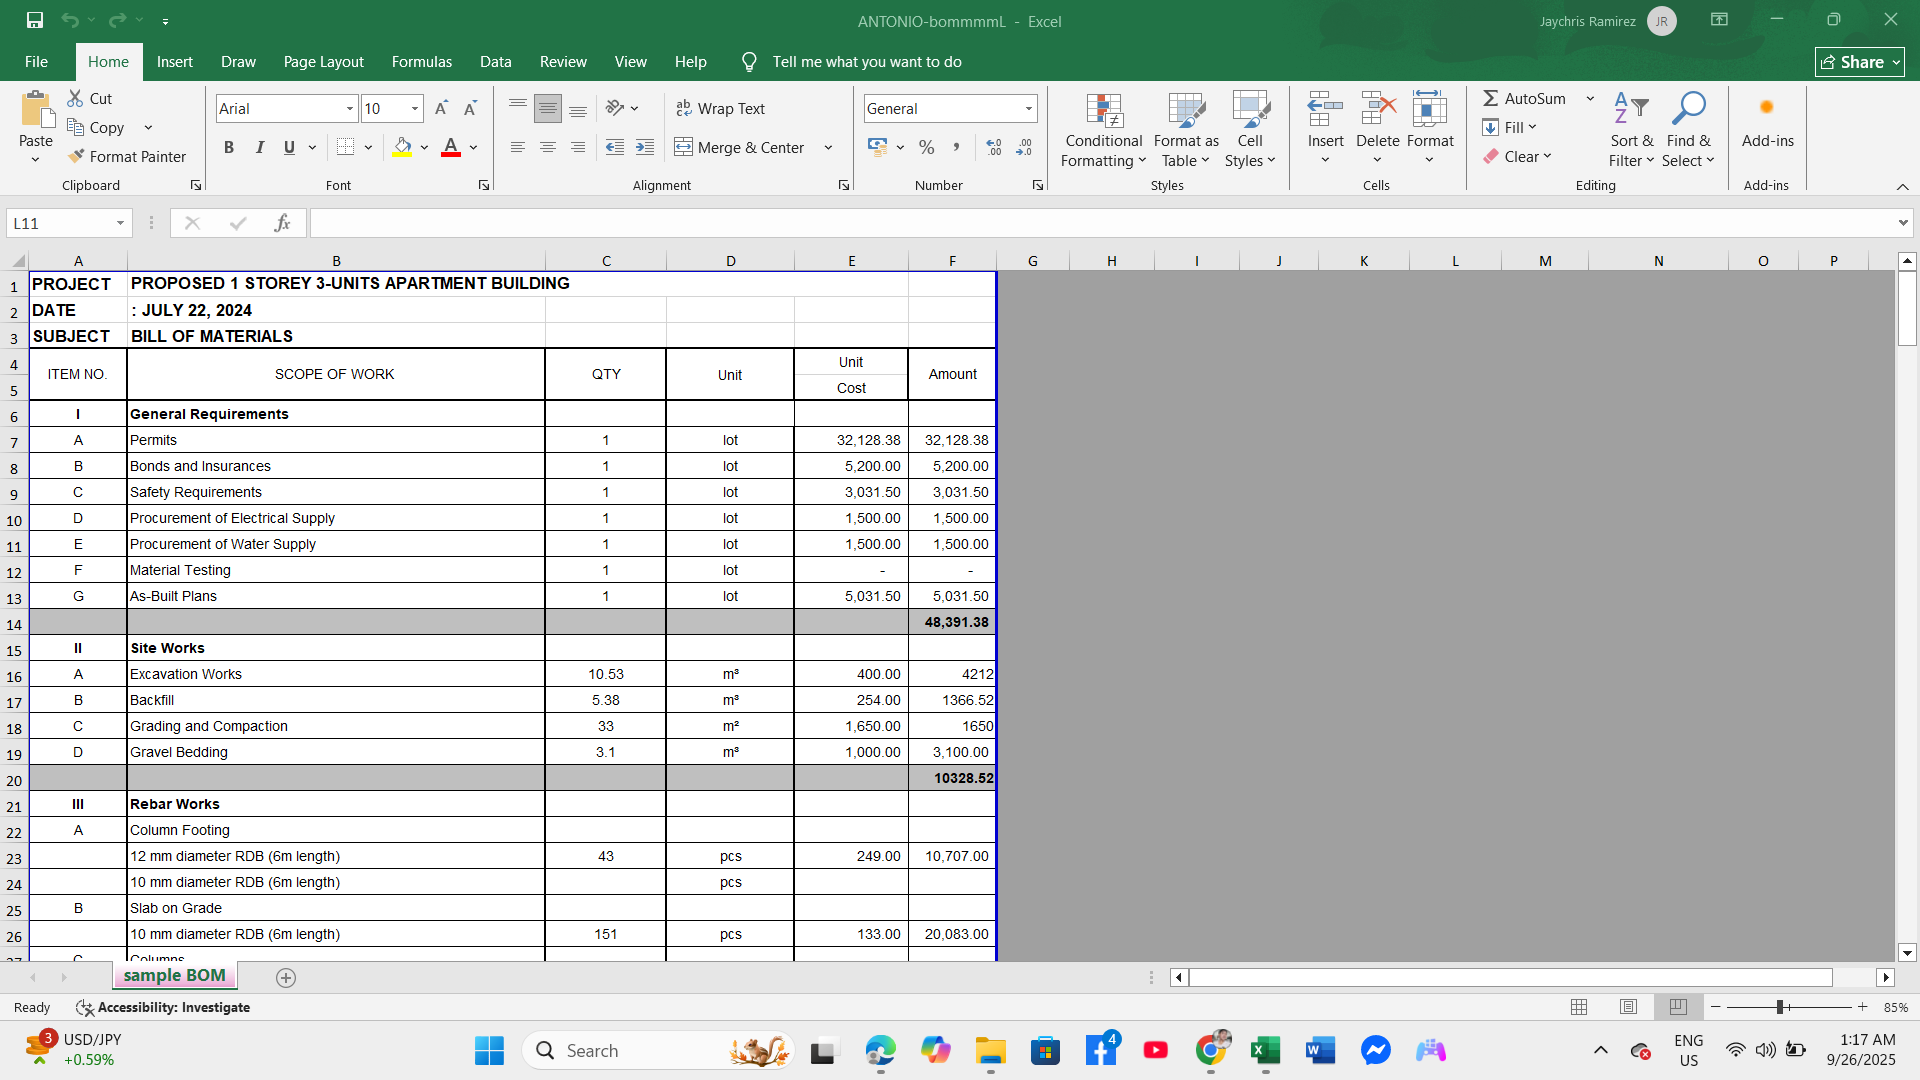Viewport: 1920px width, 1080px height.
Task: Open Word from the Windows taskbar
Action: pos(1320,1050)
